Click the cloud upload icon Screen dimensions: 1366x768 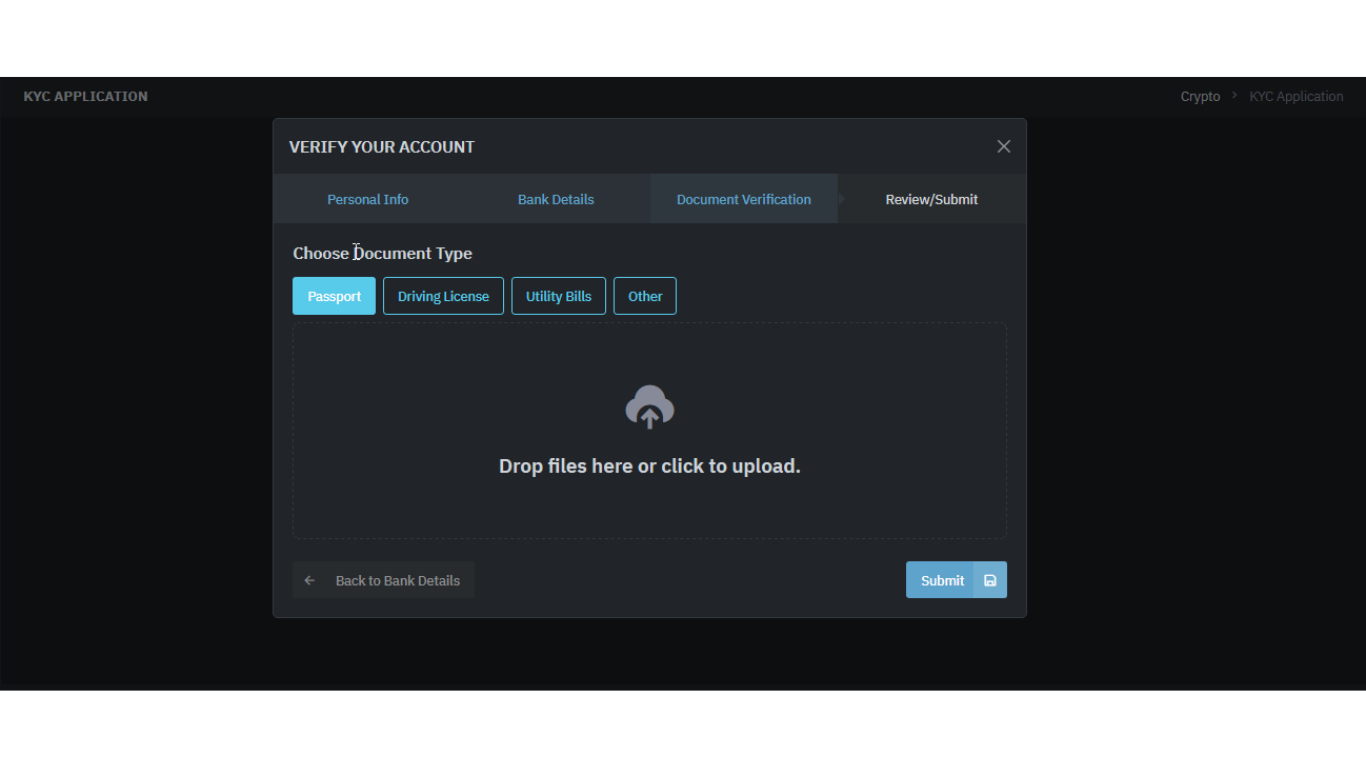point(649,407)
